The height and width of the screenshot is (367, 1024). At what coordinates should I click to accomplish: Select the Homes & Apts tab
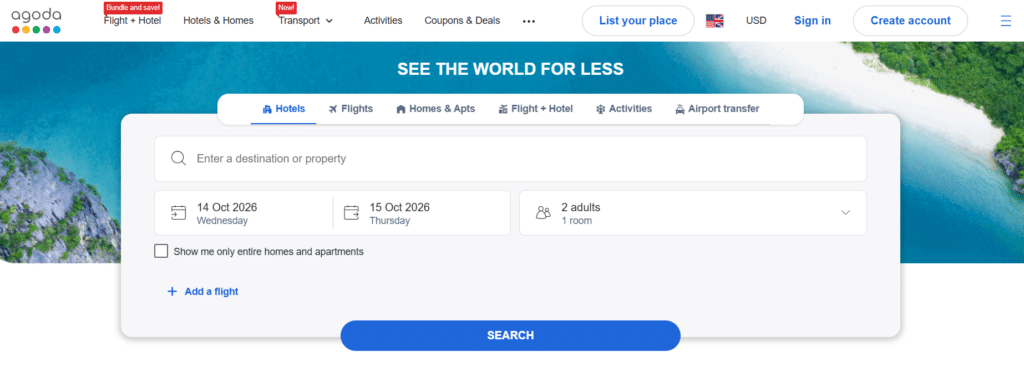436,109
